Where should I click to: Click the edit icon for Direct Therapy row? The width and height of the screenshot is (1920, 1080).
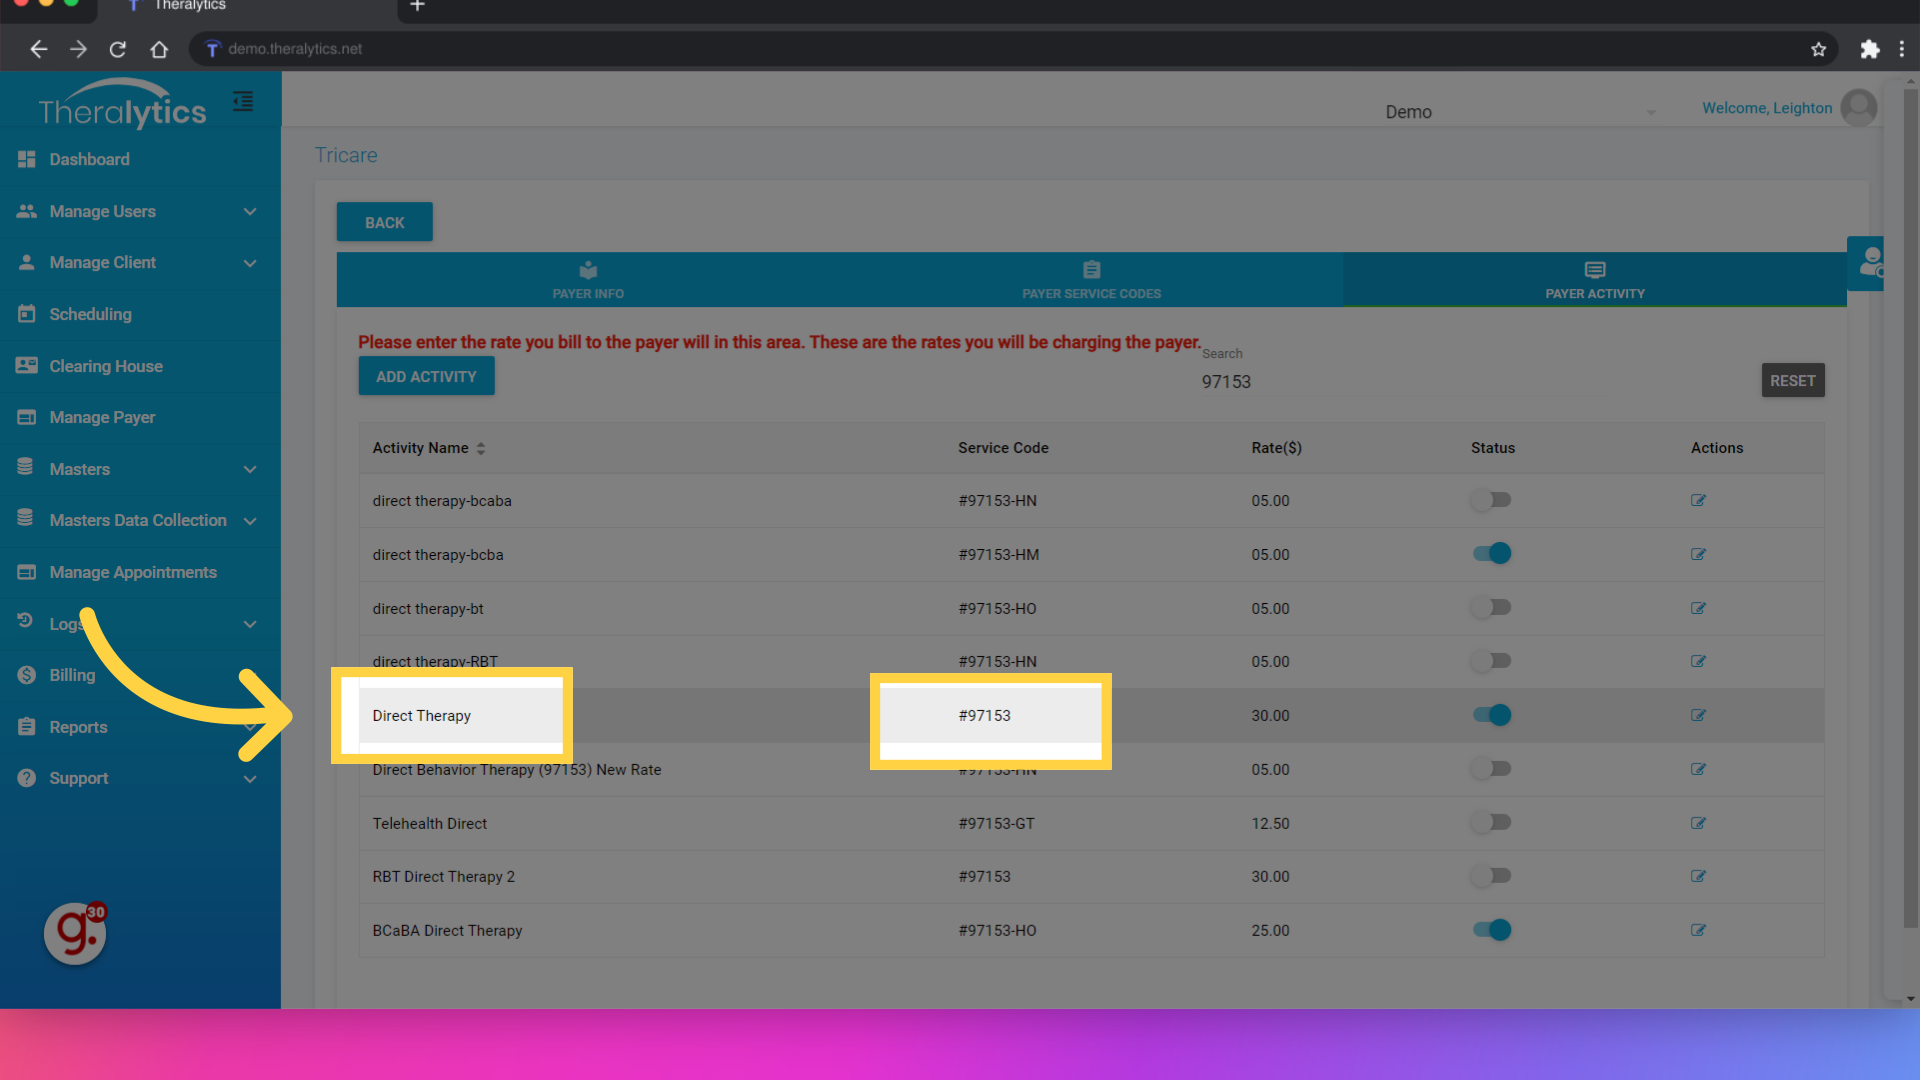coord(1698,715)
